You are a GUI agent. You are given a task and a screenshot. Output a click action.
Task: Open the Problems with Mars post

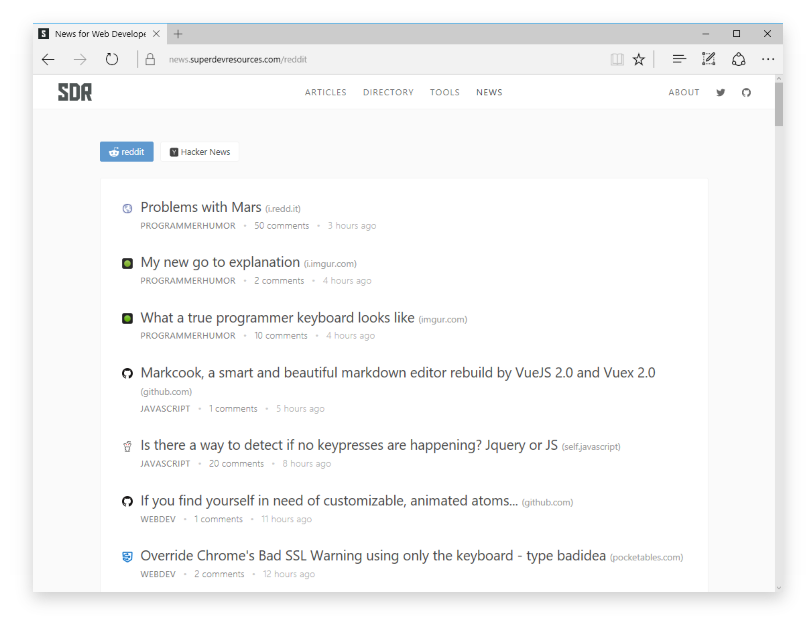[201, 207]
